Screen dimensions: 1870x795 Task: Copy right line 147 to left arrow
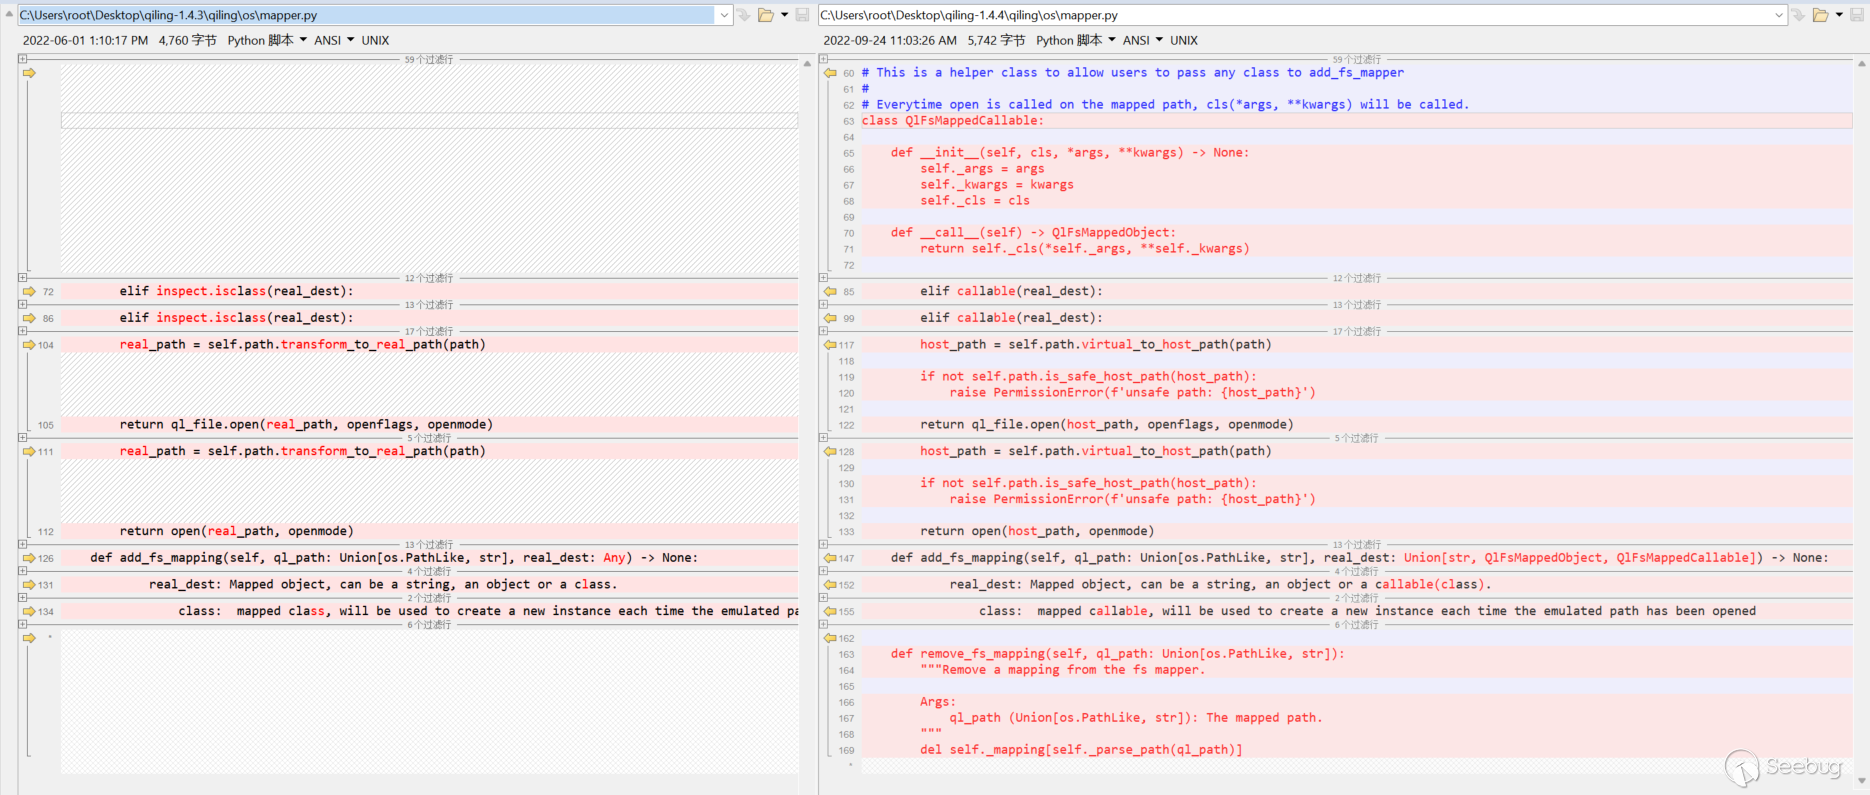(830, 558)
